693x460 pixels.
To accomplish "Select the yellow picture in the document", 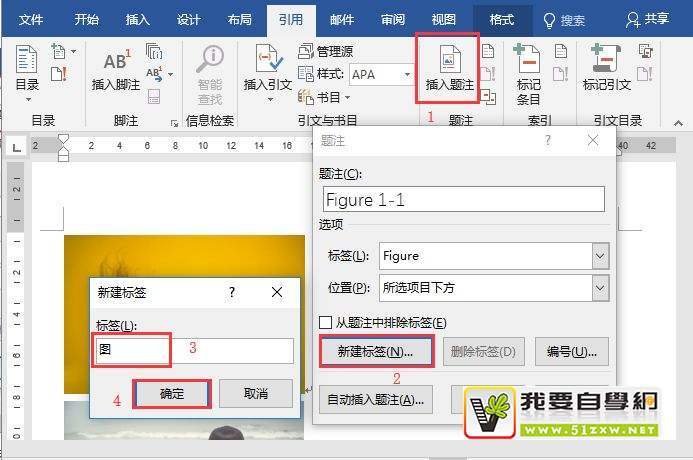I will [x=184, y=256].
